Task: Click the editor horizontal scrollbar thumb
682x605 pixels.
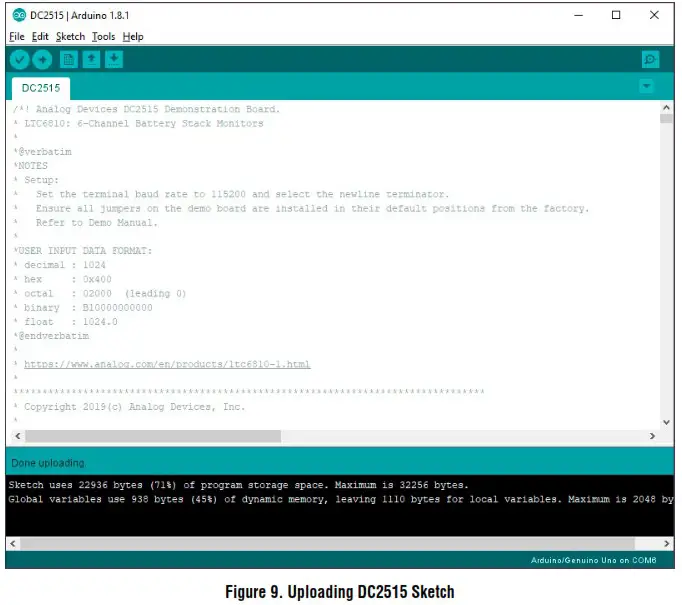Action: [153, 436]
